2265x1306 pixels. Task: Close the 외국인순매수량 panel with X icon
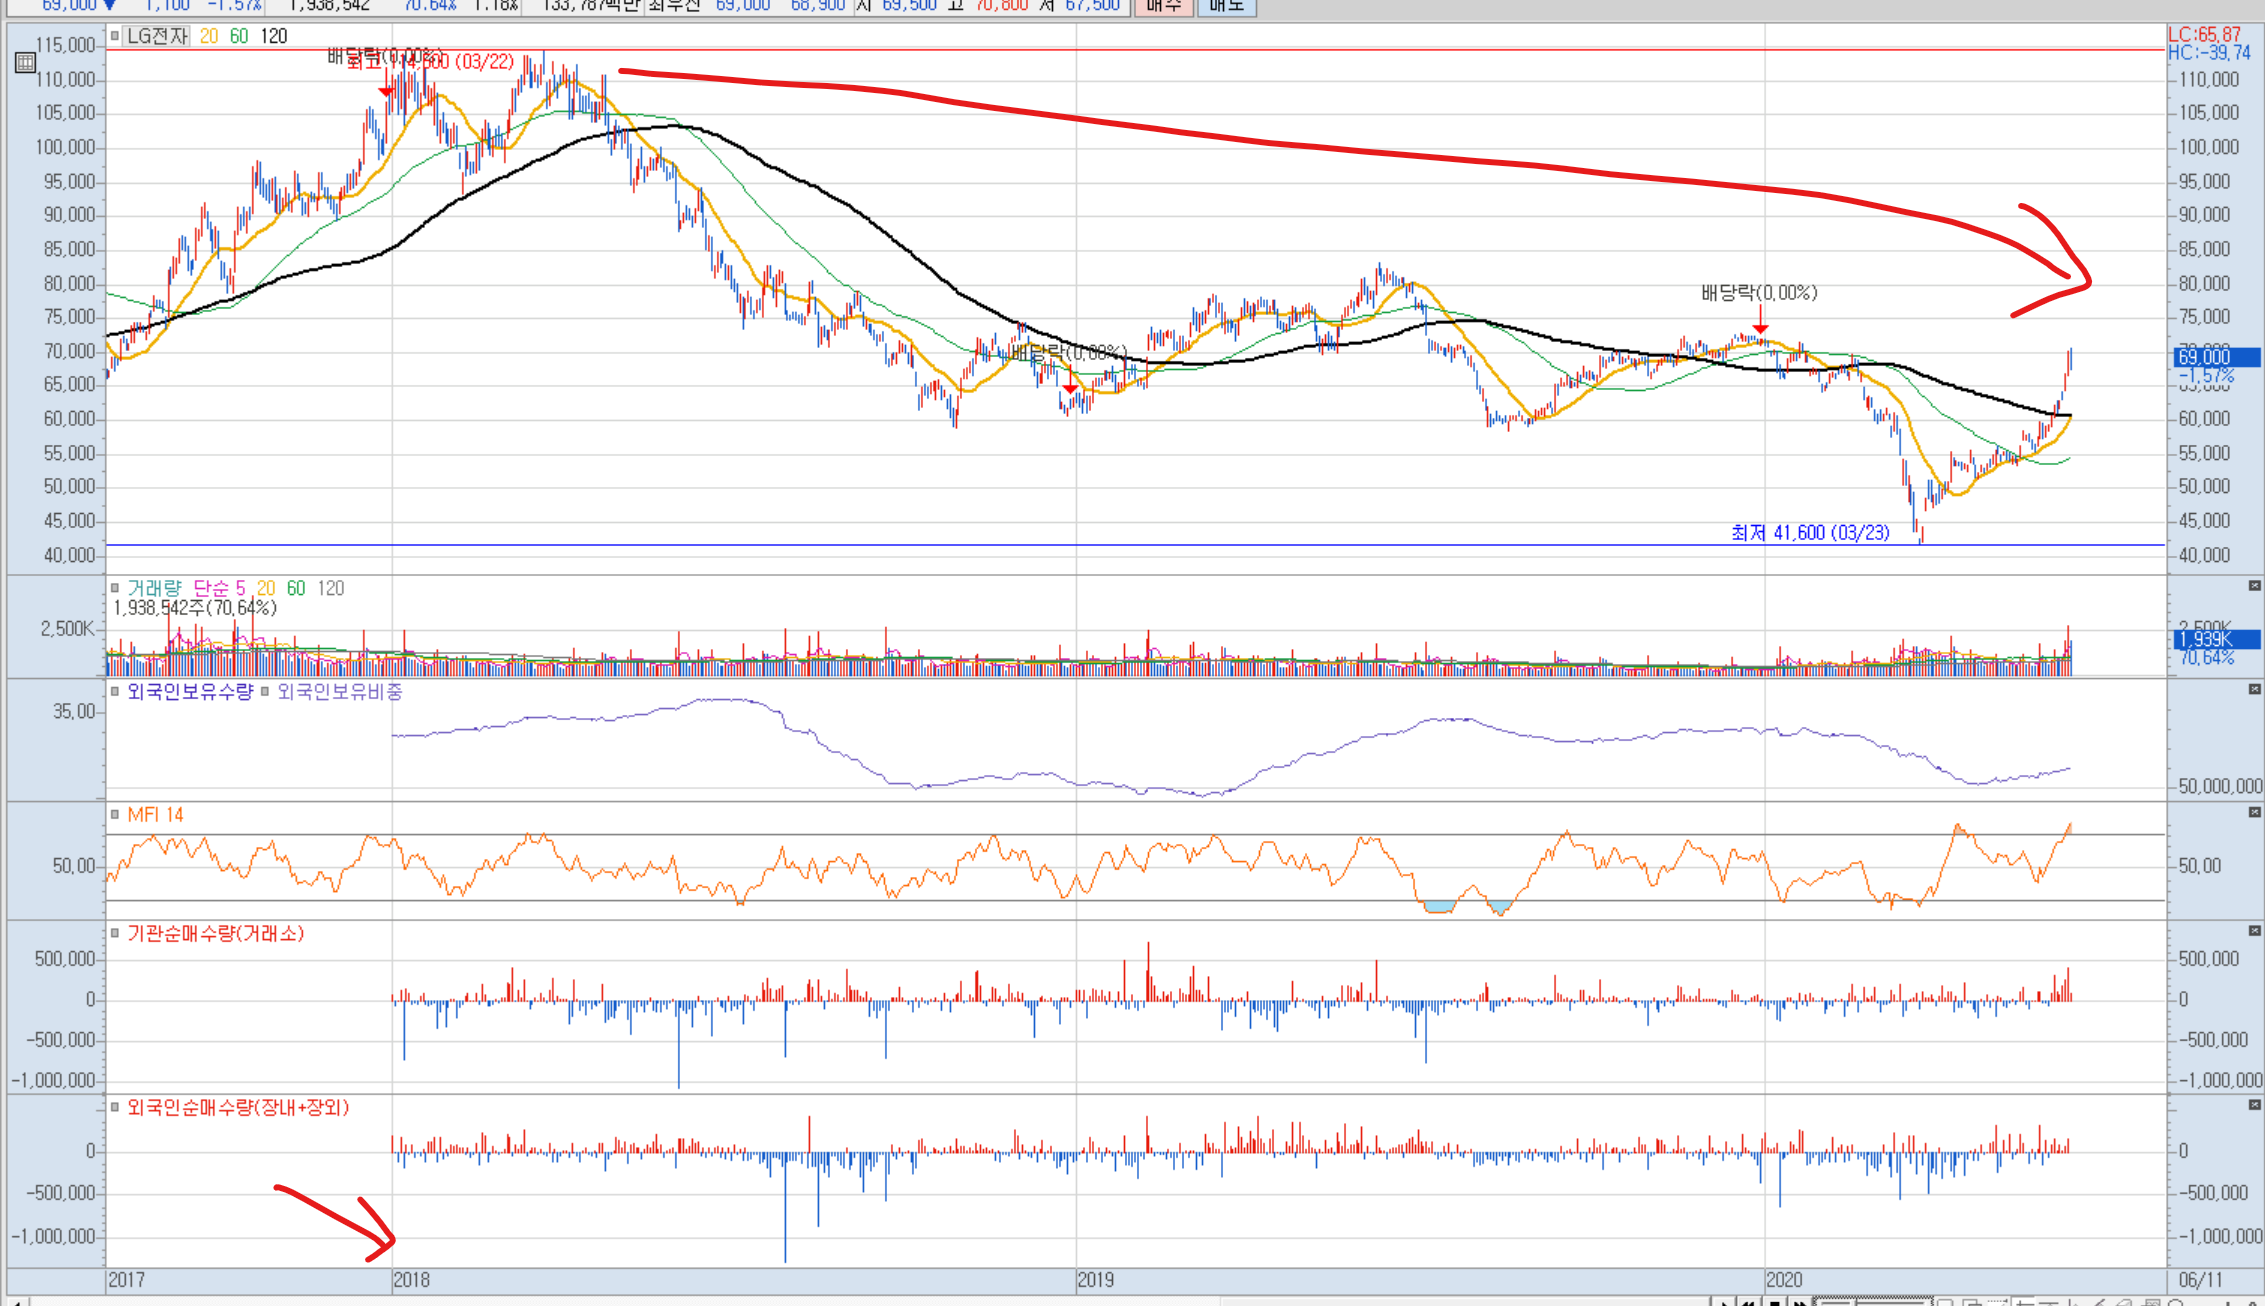point(2254,1105)
